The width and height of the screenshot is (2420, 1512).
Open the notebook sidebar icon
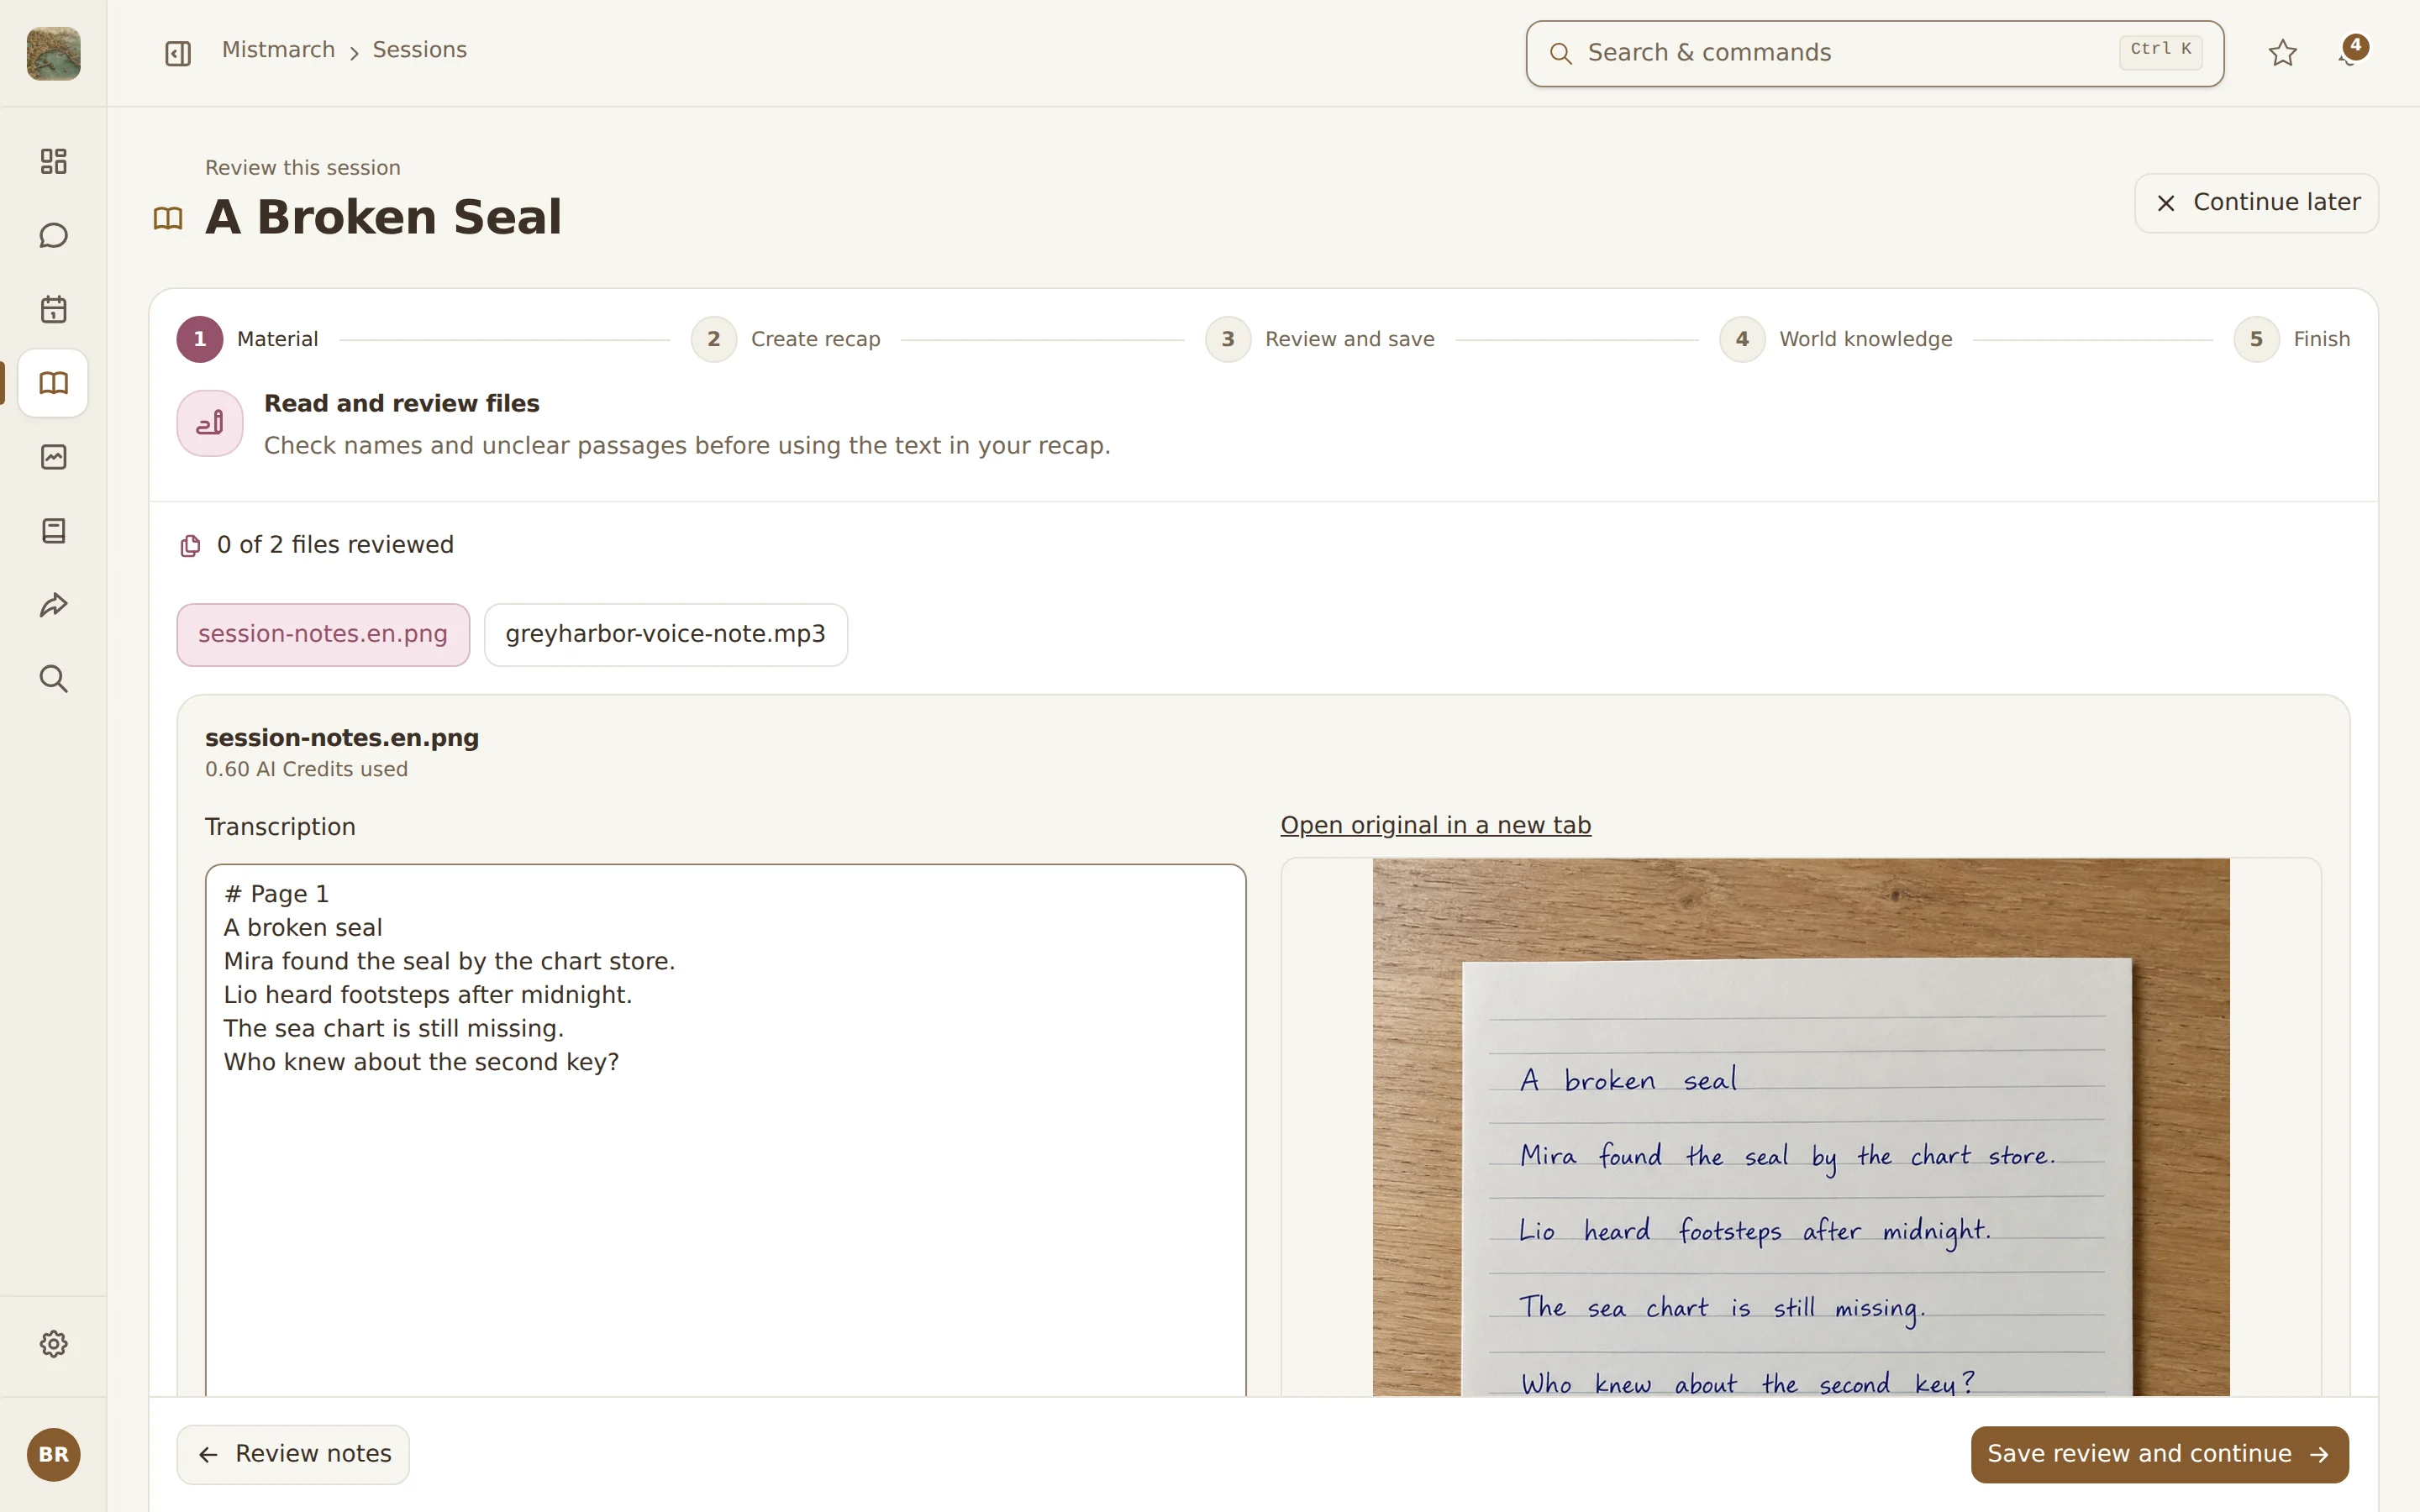pyautogui.click(x=53, y=531)
